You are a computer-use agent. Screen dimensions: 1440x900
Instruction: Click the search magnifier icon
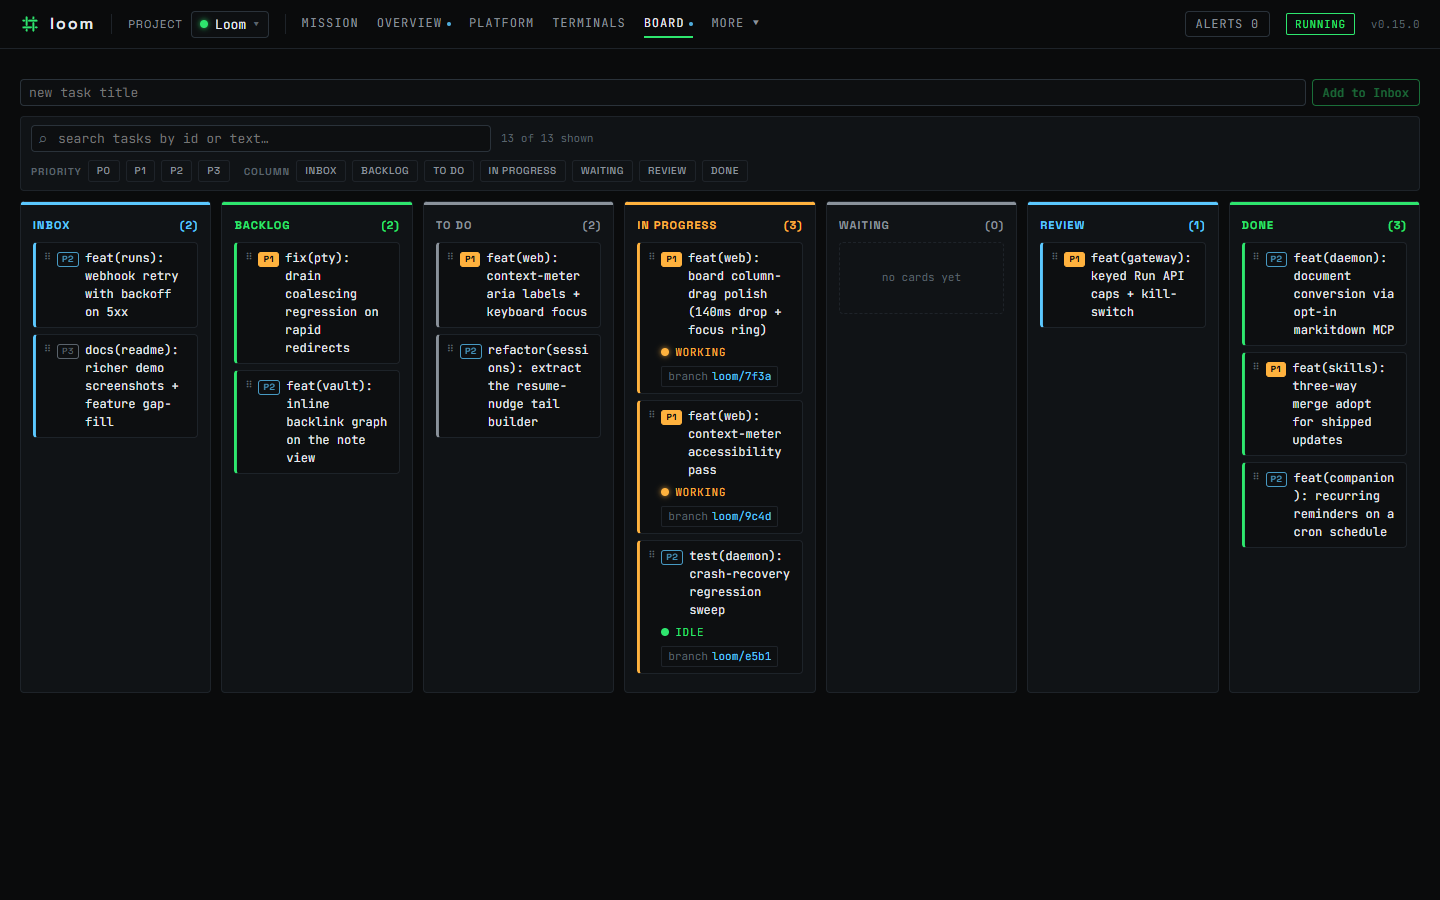pyautogui.click(x=43, y=139)
